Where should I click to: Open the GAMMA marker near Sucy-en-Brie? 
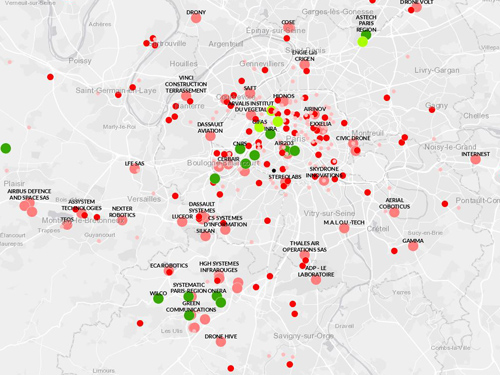pos(413,246)
